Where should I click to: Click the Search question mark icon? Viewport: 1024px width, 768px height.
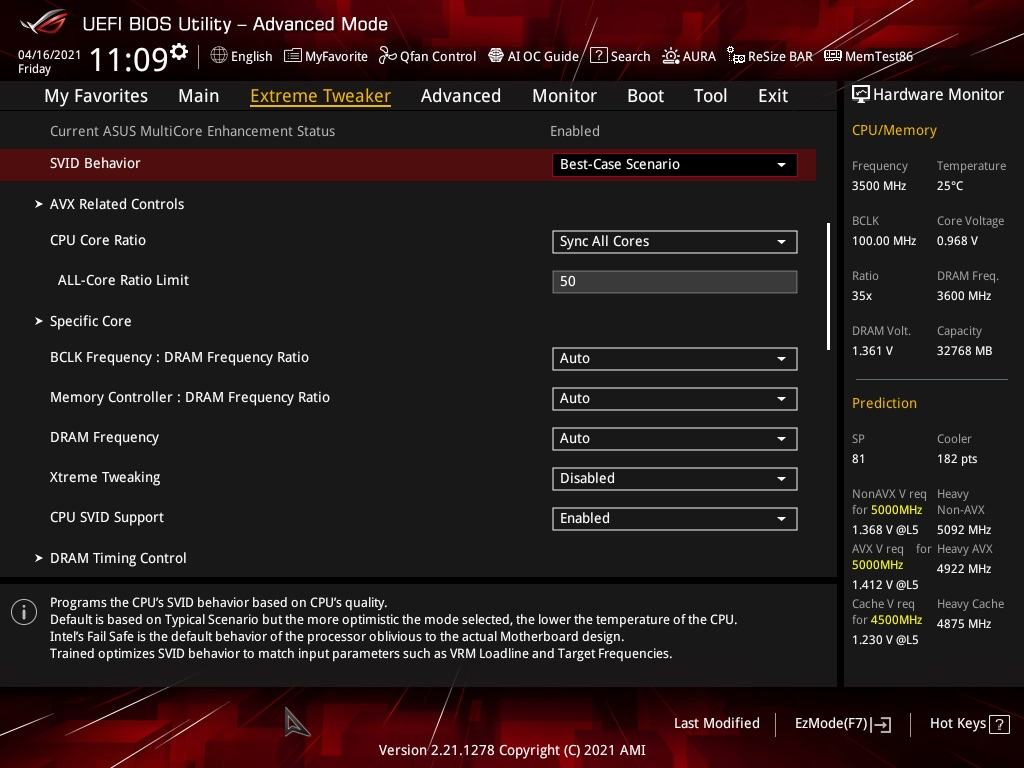(x=598, y=56)
